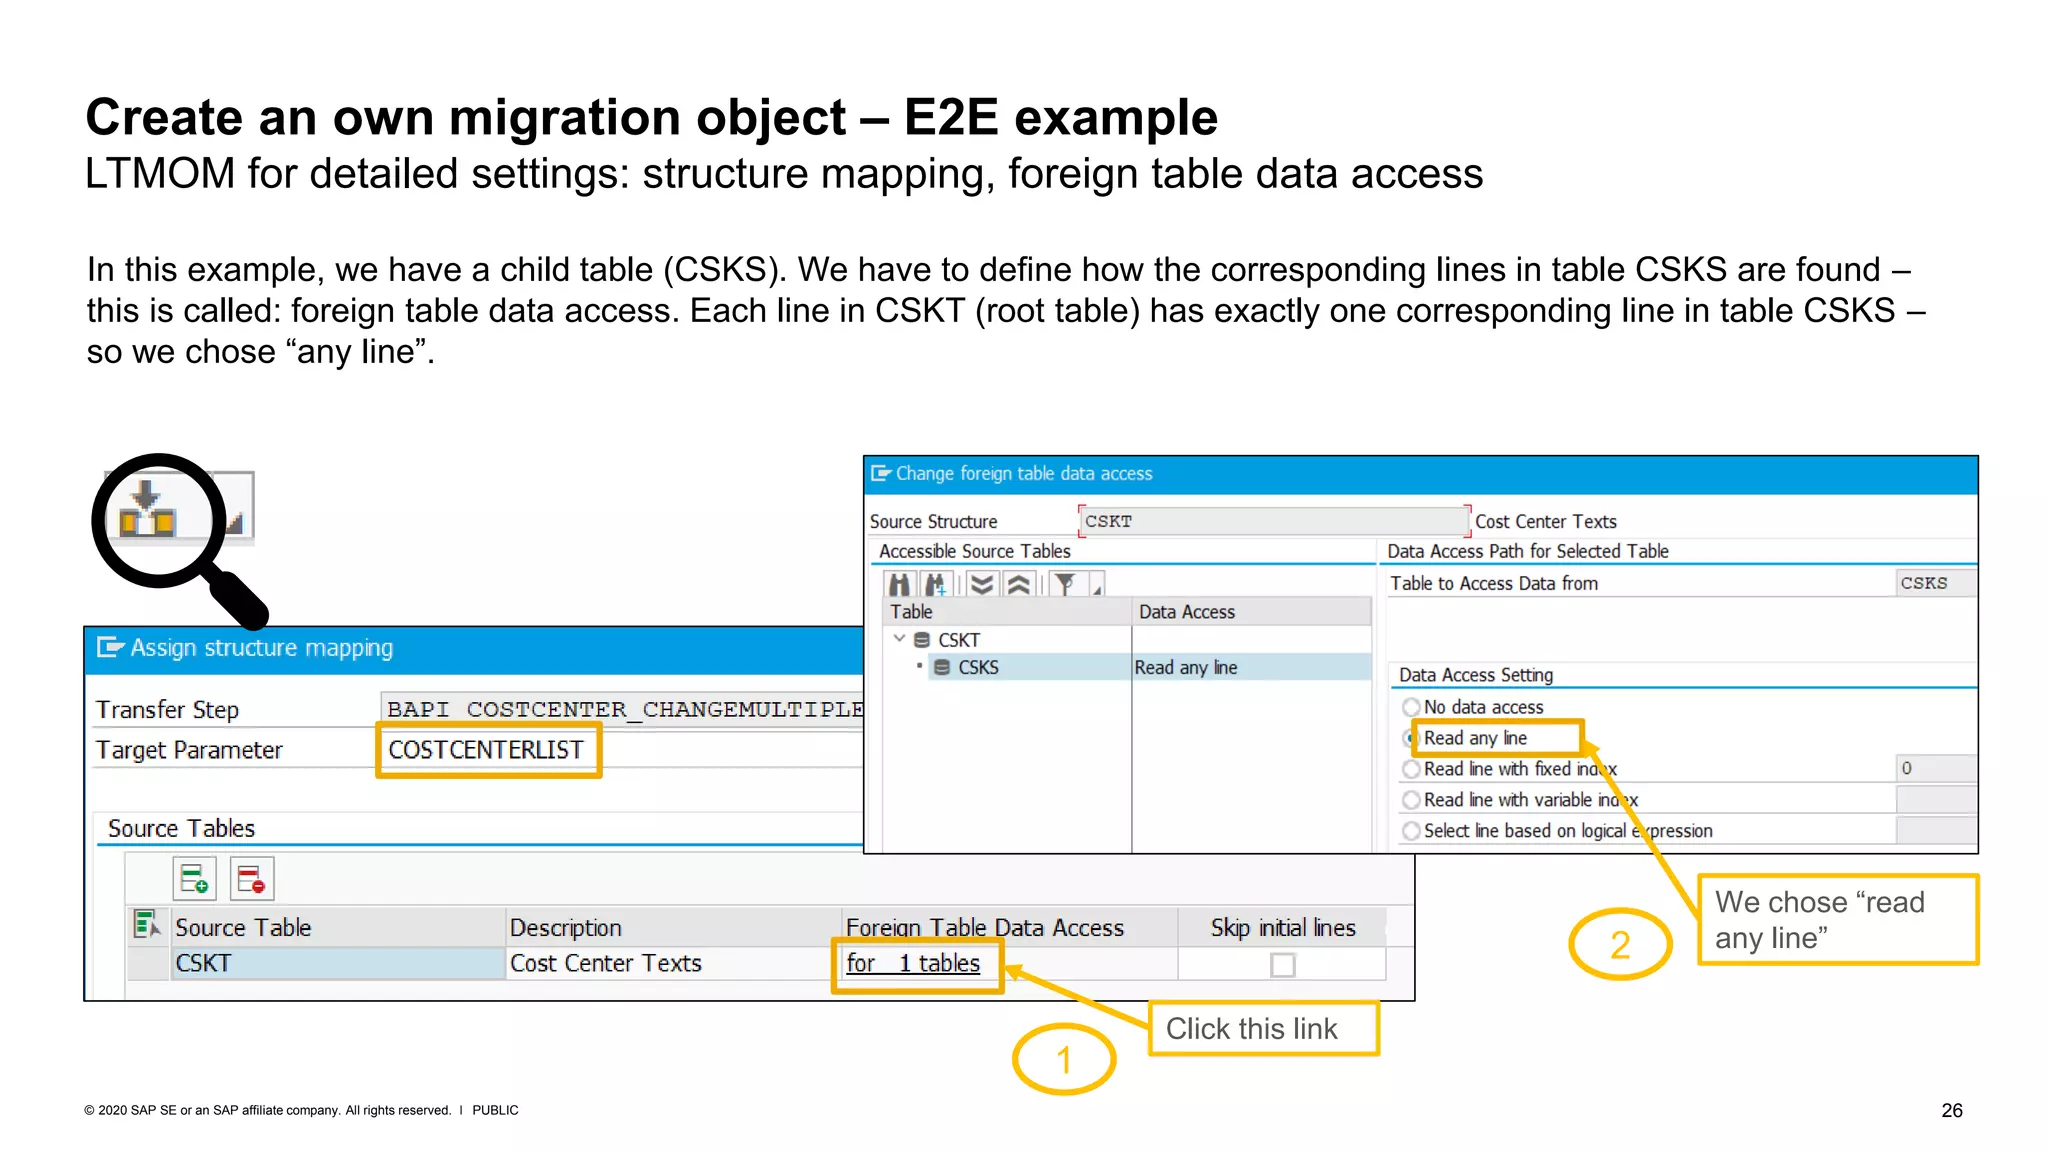Click the table select-all settings icon
This screenshot has width=2048, height=1152.
[x=147, y=925]
